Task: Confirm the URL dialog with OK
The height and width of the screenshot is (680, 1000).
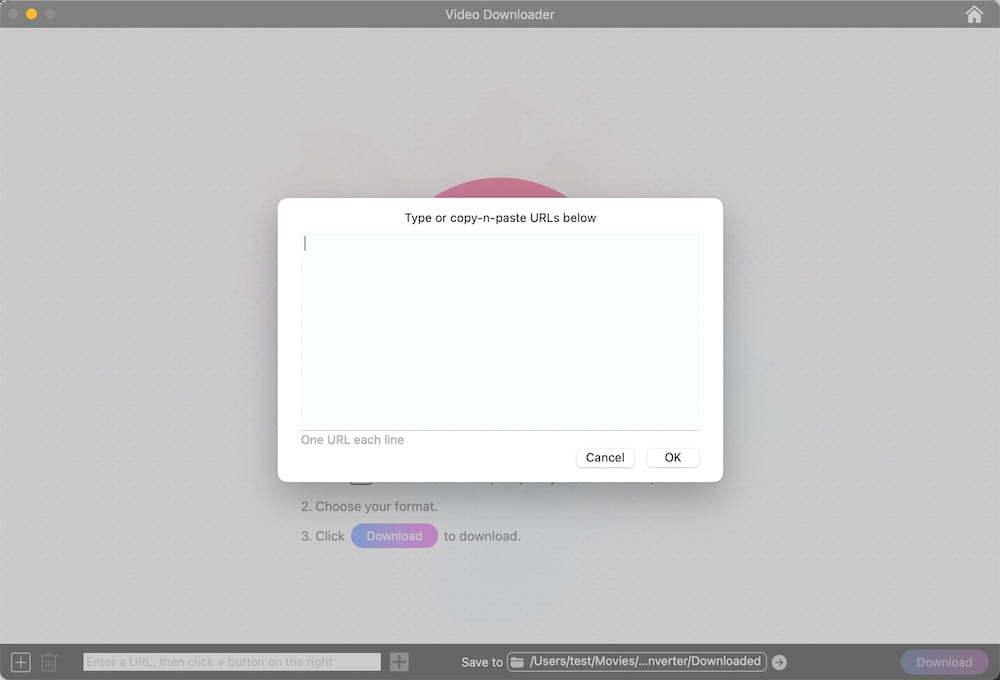Action: tap(673, 457)
